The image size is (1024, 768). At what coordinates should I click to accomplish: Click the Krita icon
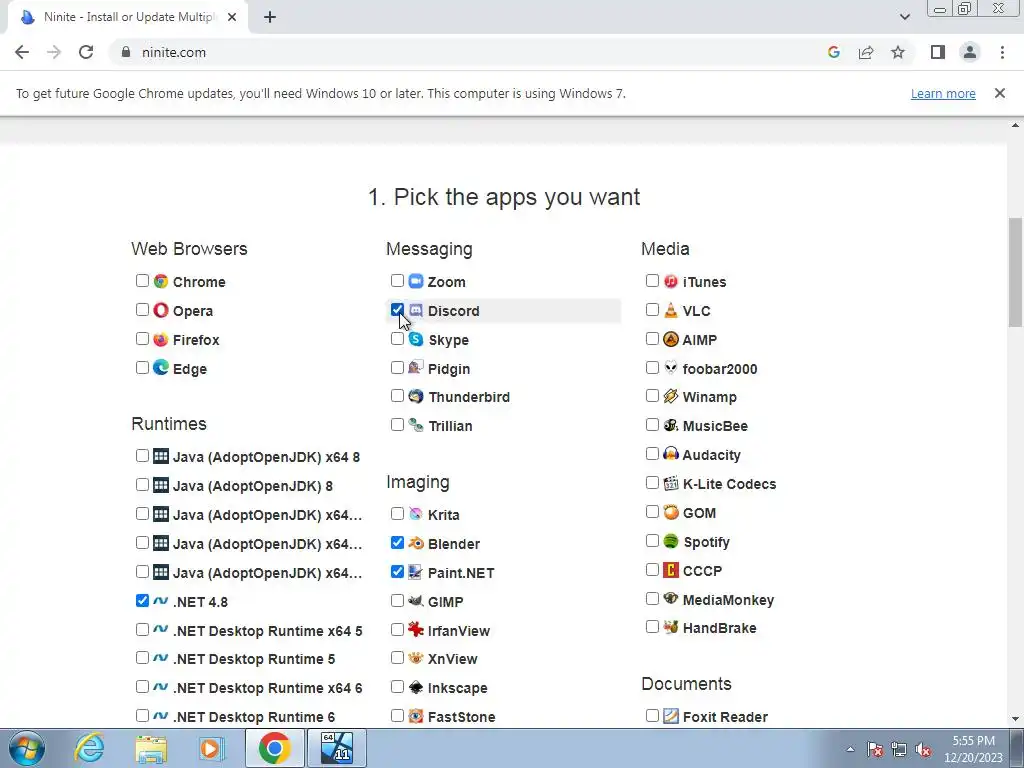416,514
